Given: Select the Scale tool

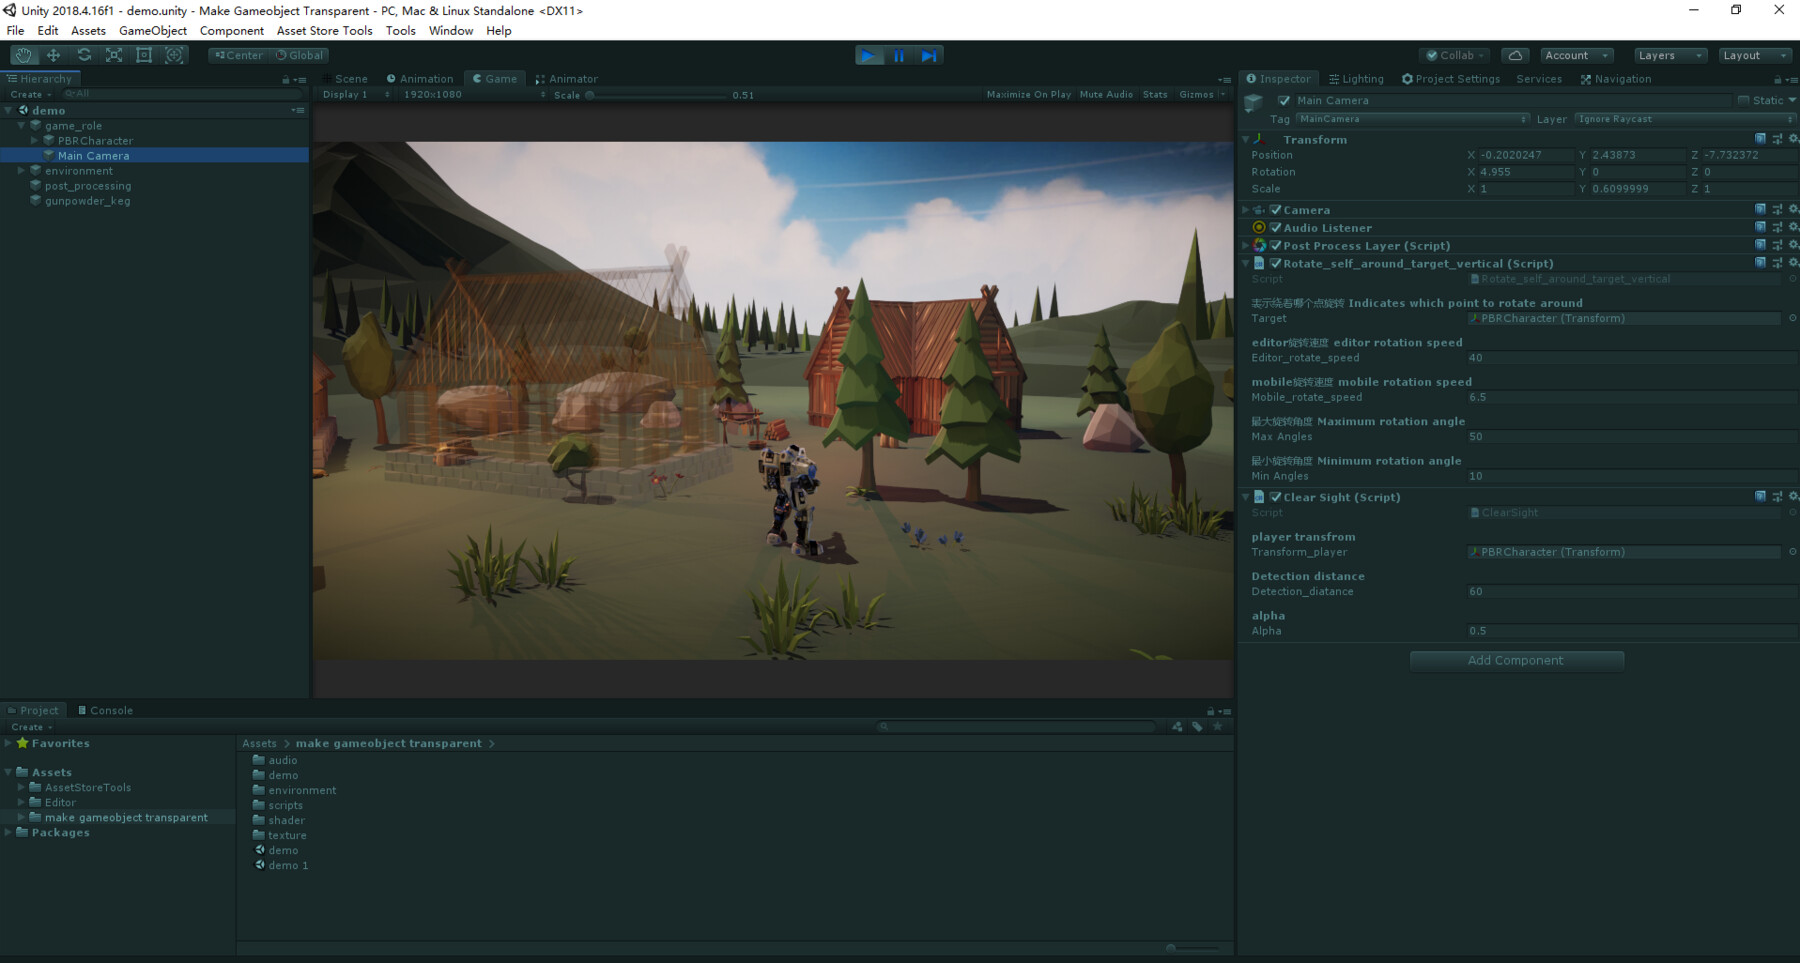Looking at the screenshot, I should click(x=114, y=55).
